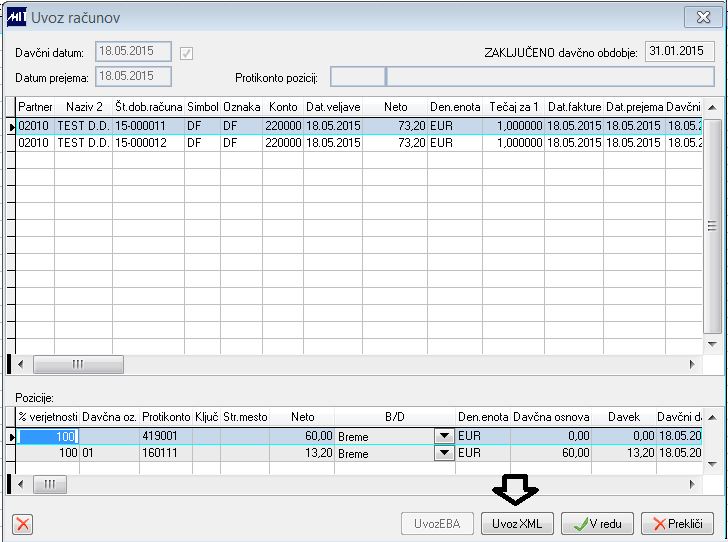
Task: Cancel with the Prekliči button
Action: [677, 524]
